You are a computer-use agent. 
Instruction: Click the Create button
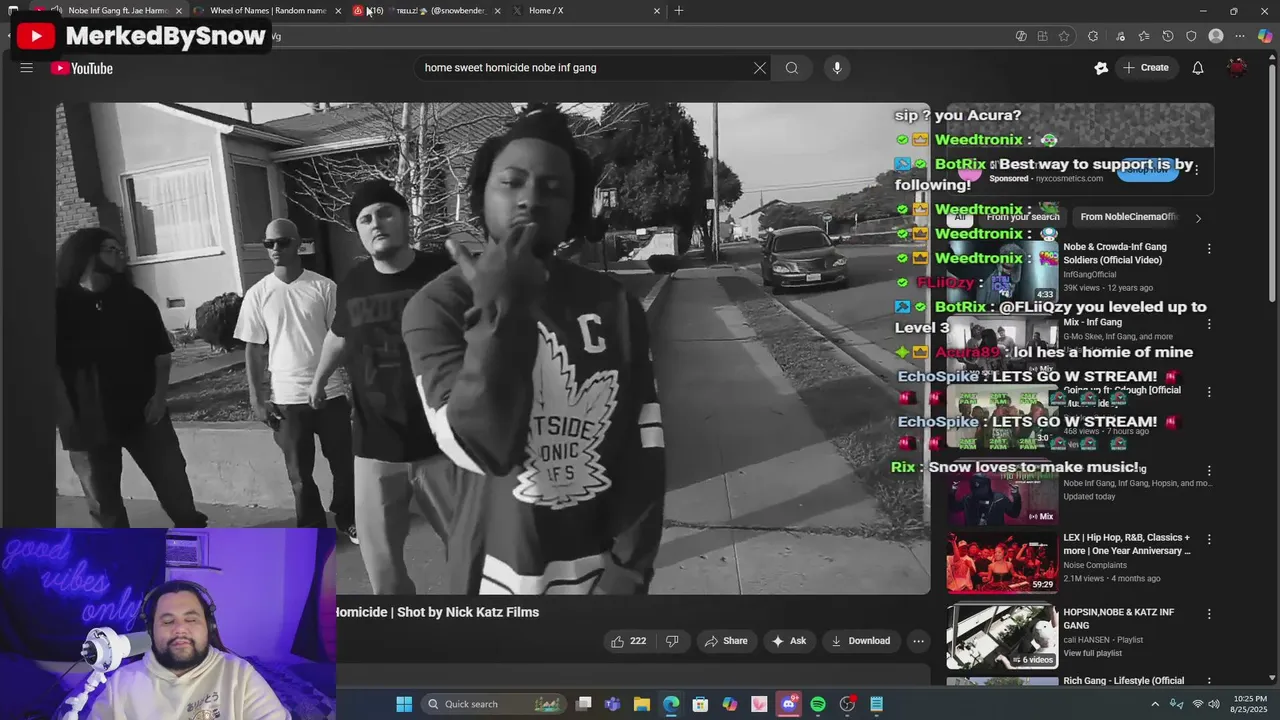(x=1145, y=68)
